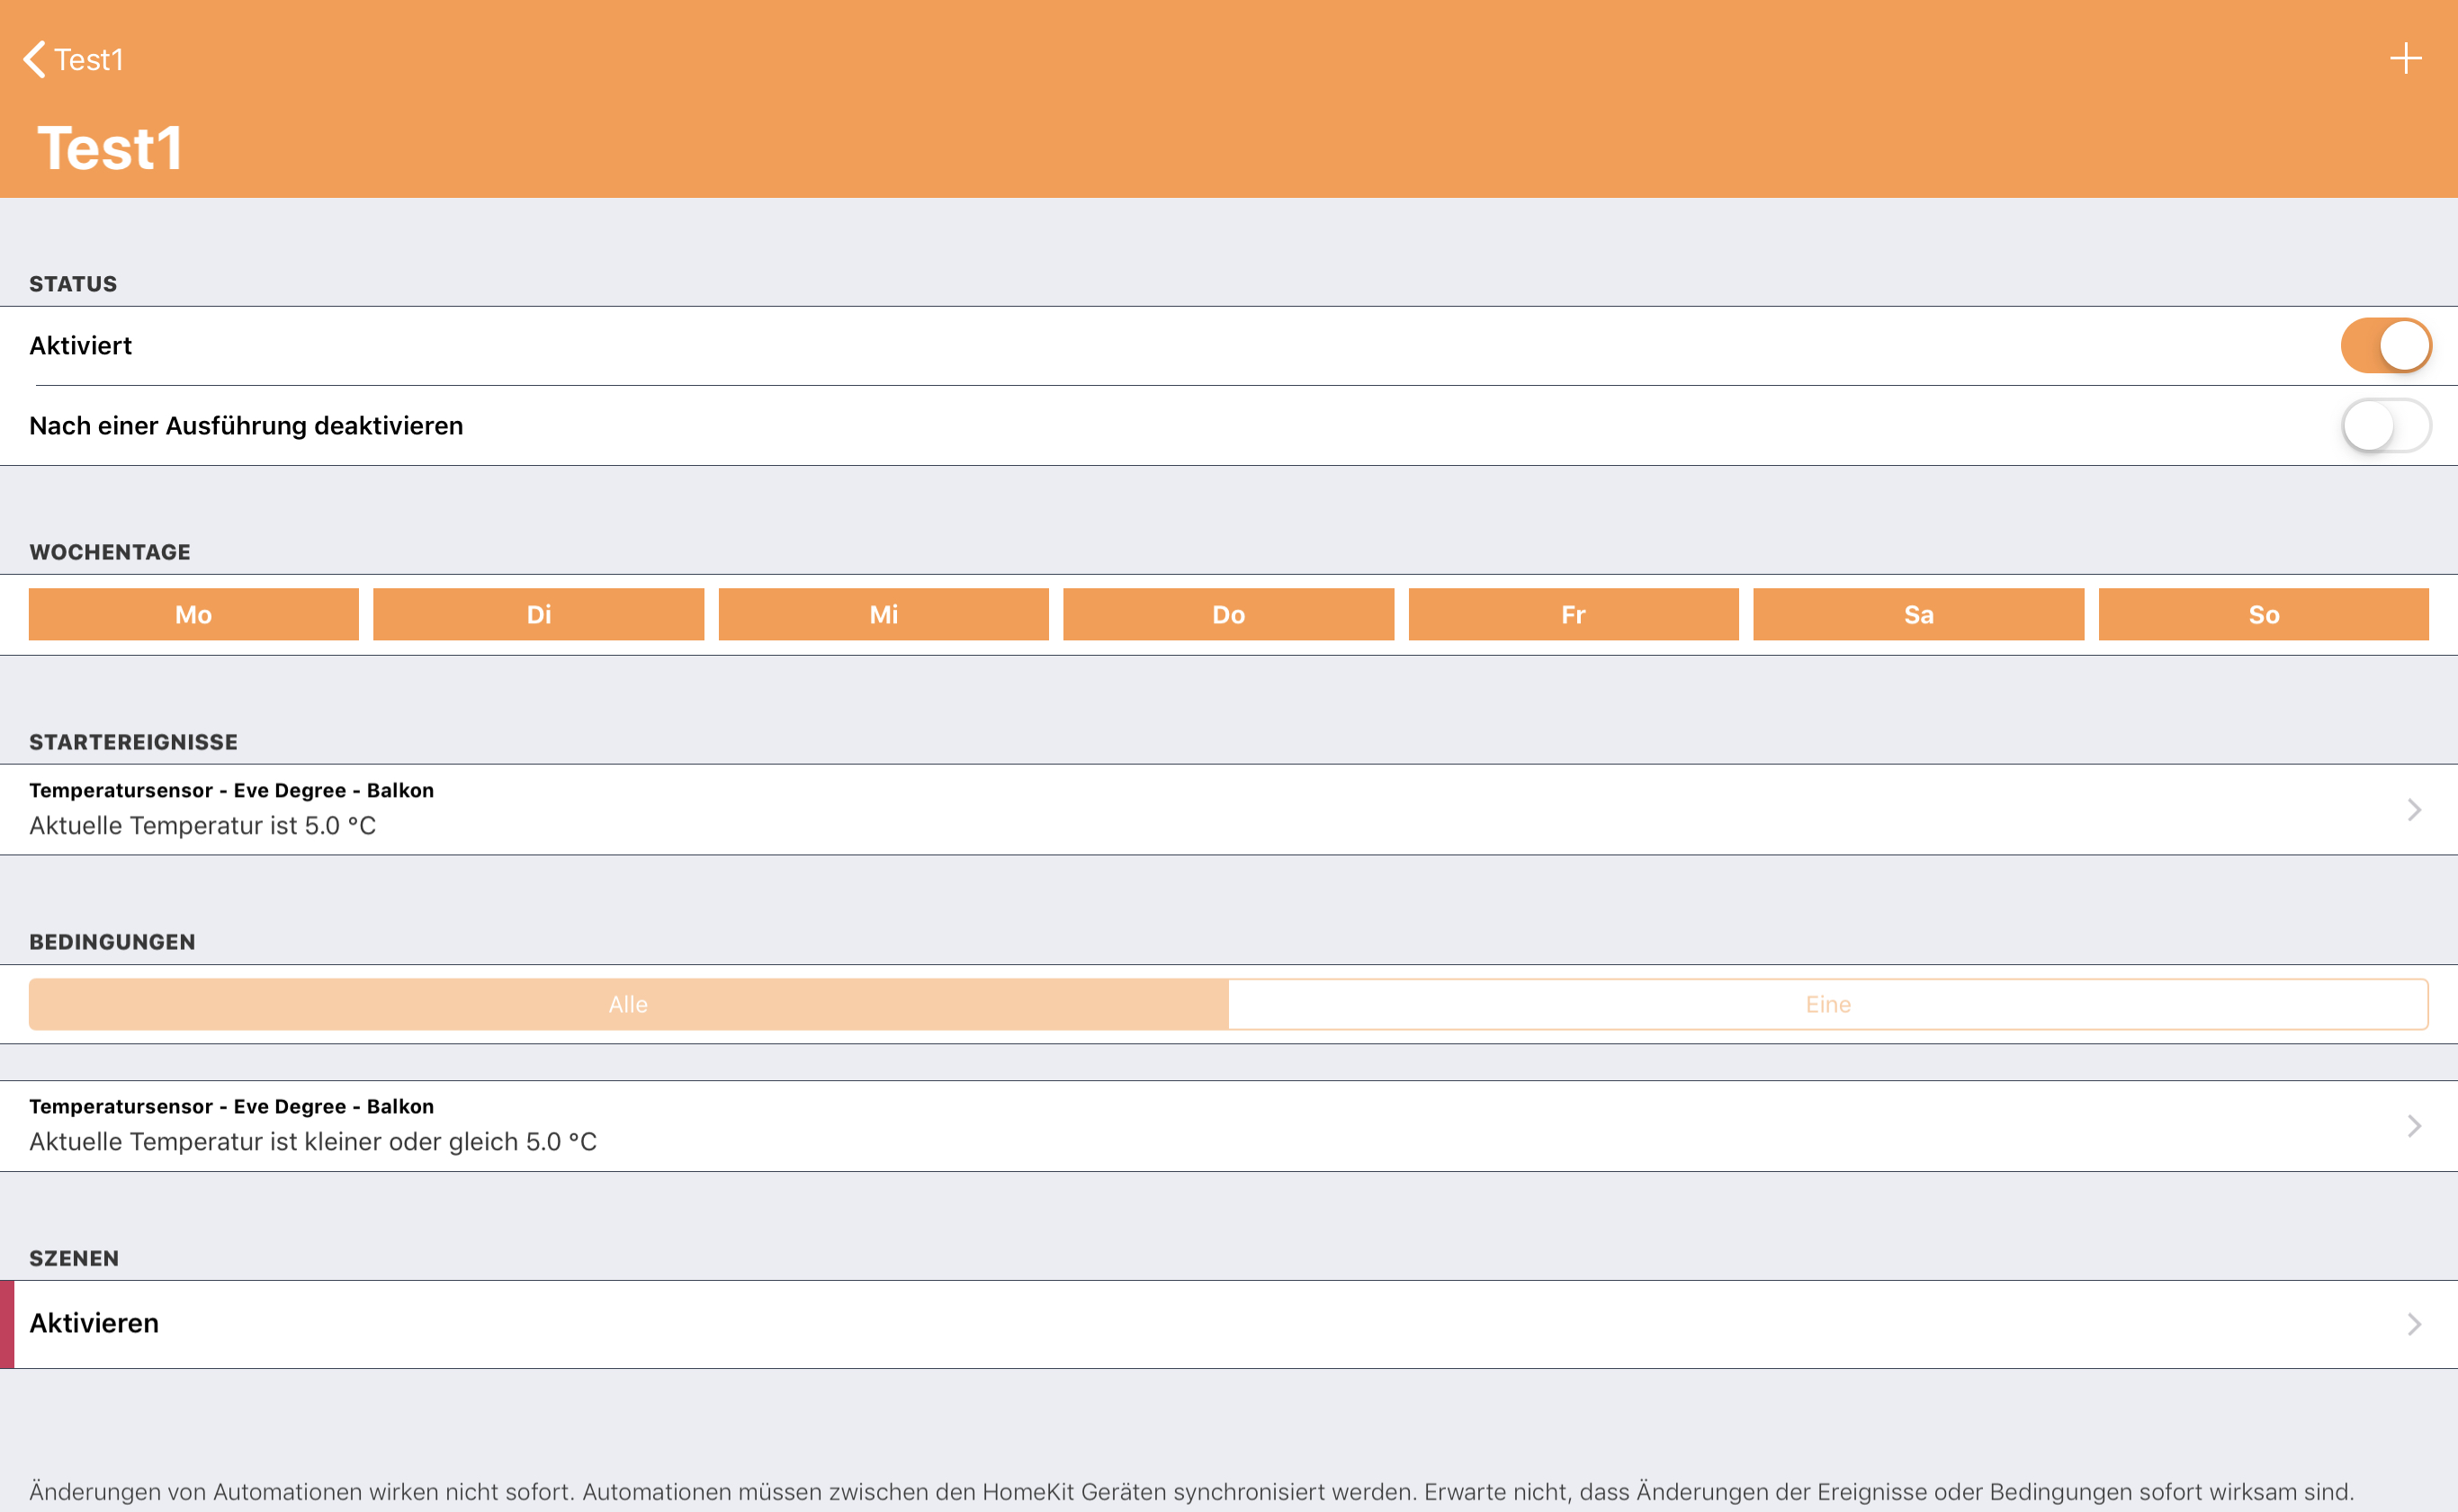2458x1512 pixels.
Task: Select the Alle conditions segment
Action: pyautogui.click(x=628, y=1004)
